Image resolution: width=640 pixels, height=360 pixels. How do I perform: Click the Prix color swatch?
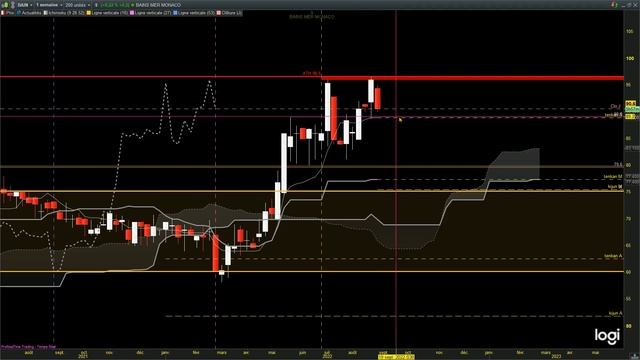pyautogui.click(x=2, y=13)
